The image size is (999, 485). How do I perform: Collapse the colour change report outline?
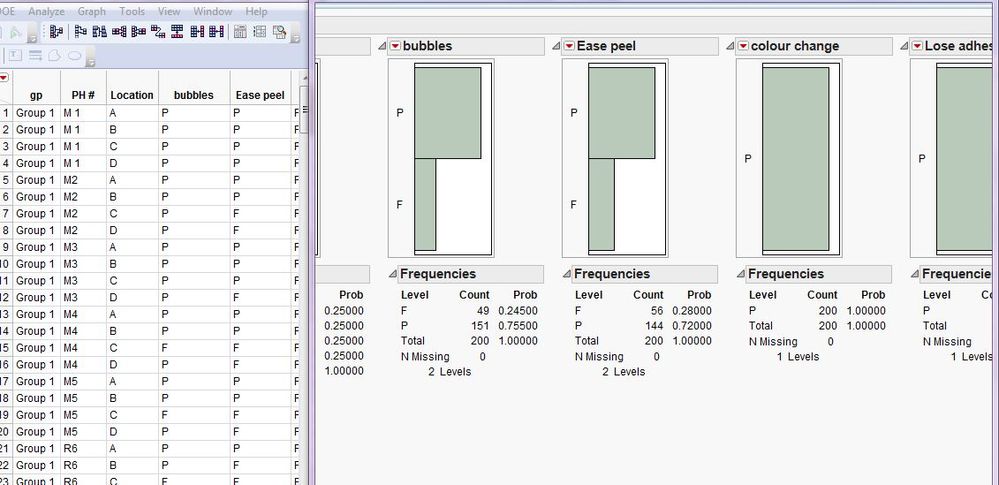[x=730, y=46]
